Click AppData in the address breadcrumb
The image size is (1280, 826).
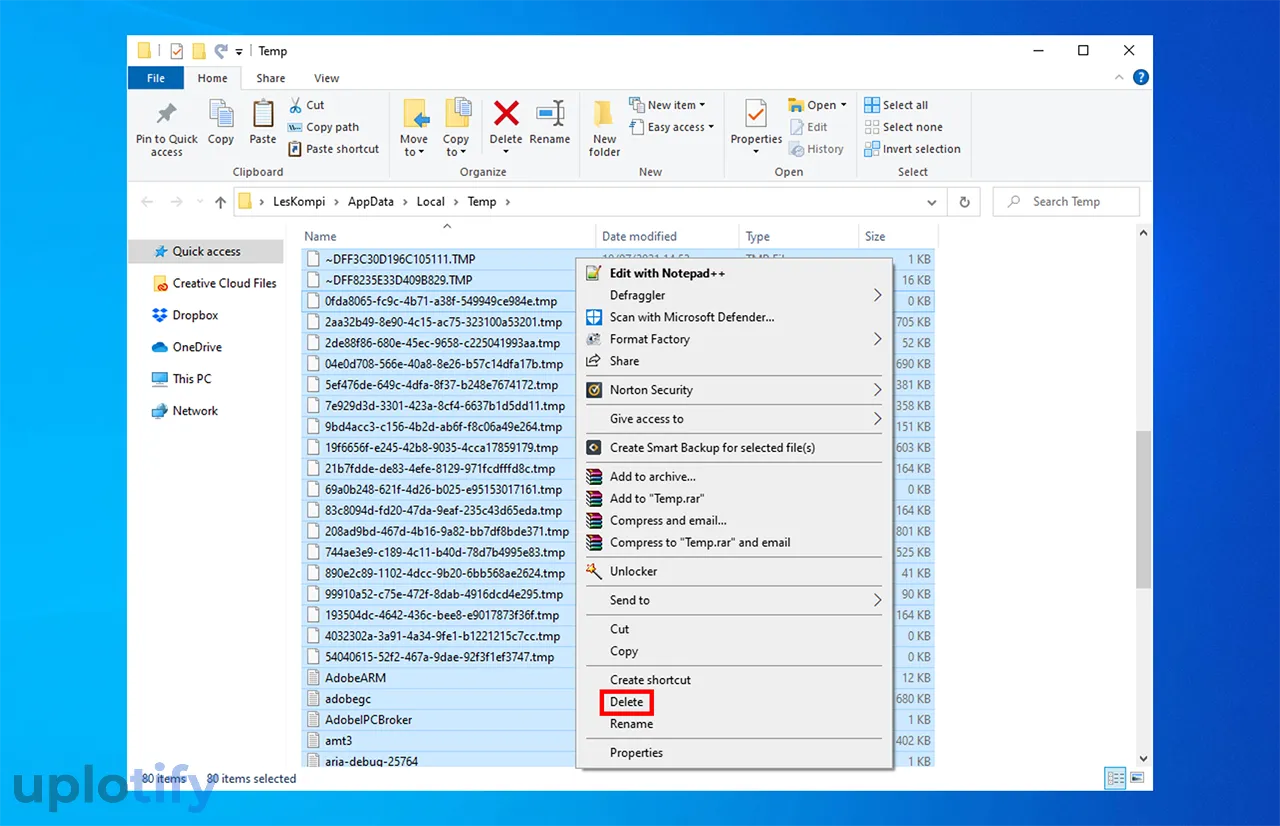[x=371, y=202]
